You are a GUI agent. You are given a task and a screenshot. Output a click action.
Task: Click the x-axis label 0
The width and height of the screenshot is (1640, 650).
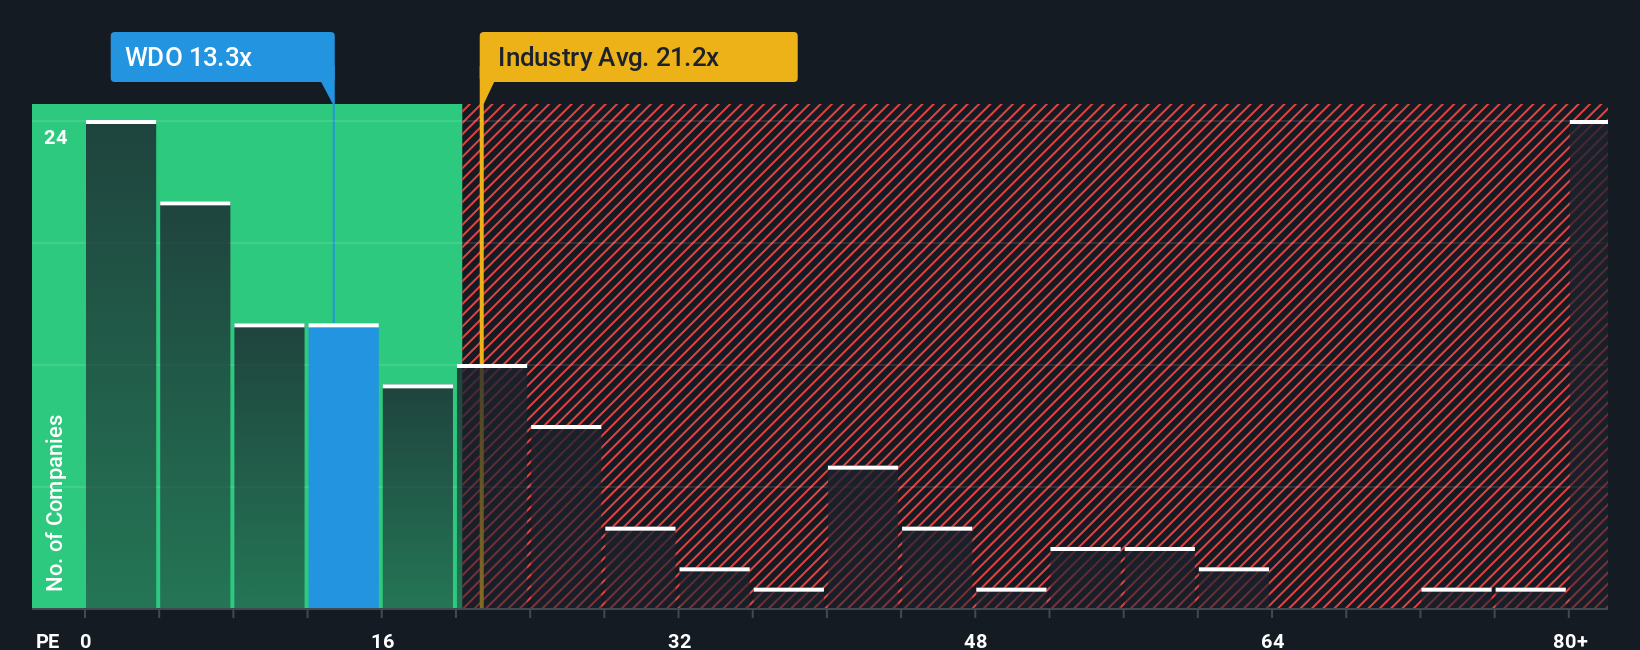86,640
